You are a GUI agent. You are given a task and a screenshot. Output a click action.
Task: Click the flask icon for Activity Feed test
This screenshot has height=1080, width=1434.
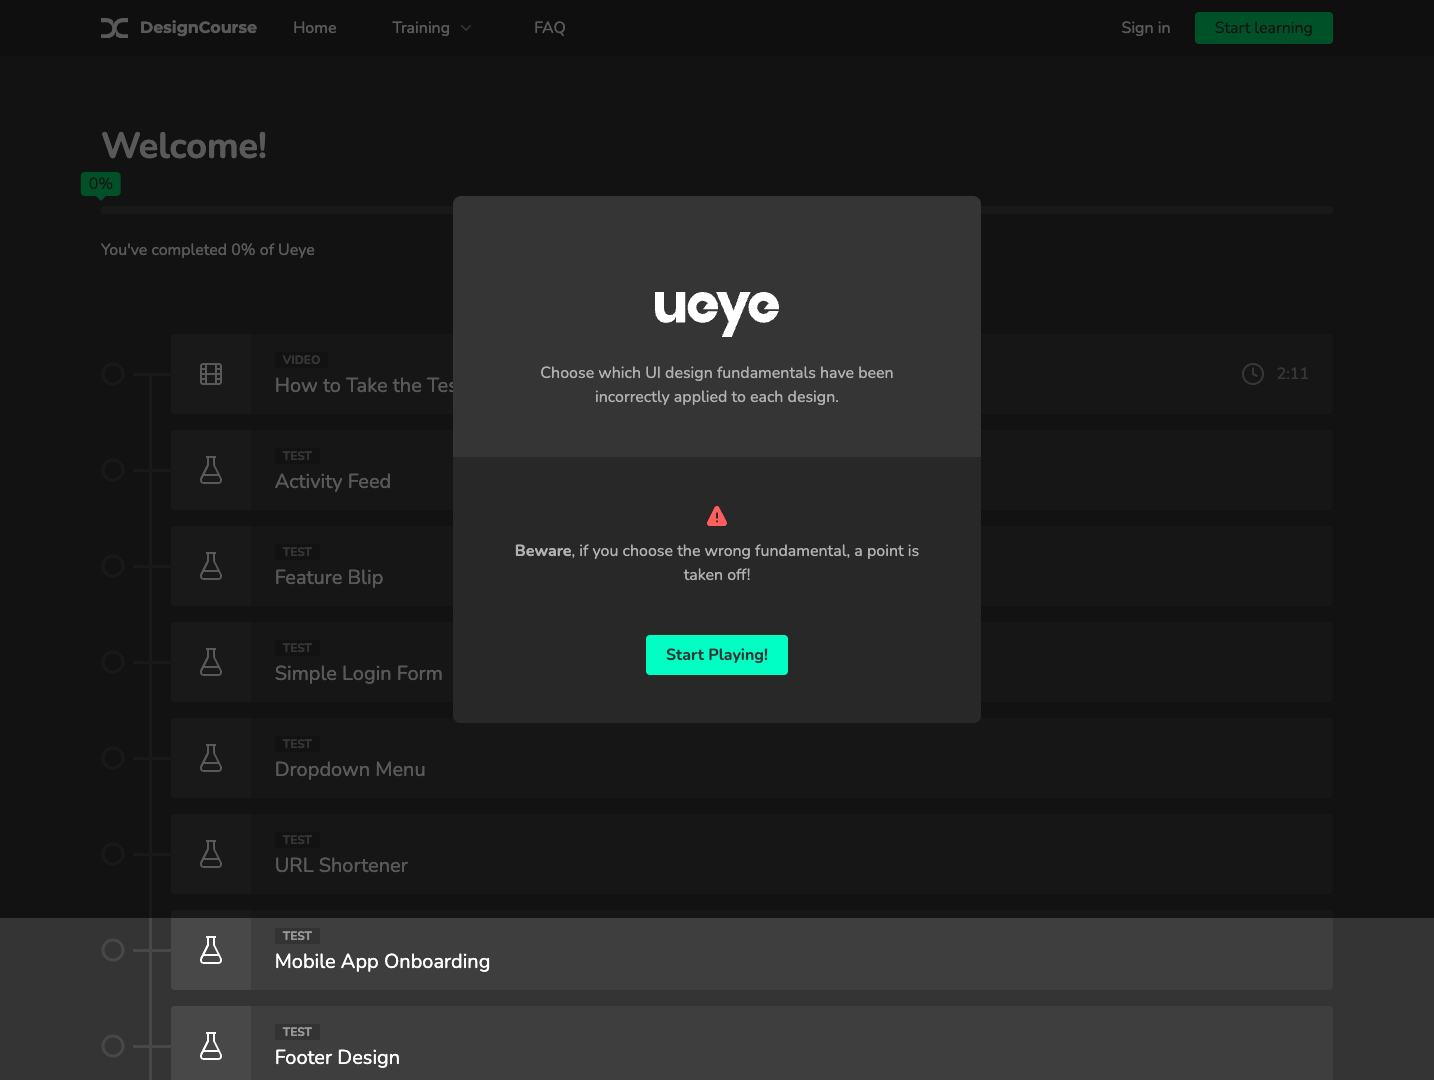point(211,469)
